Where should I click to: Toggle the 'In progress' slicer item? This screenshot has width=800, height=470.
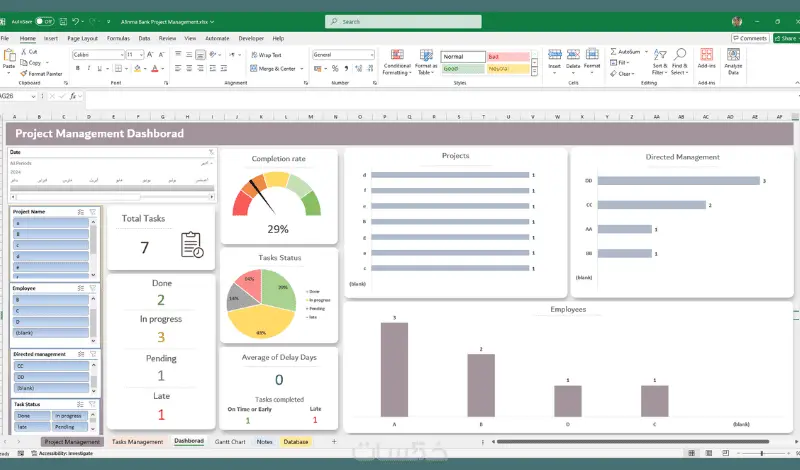point(70,416)
